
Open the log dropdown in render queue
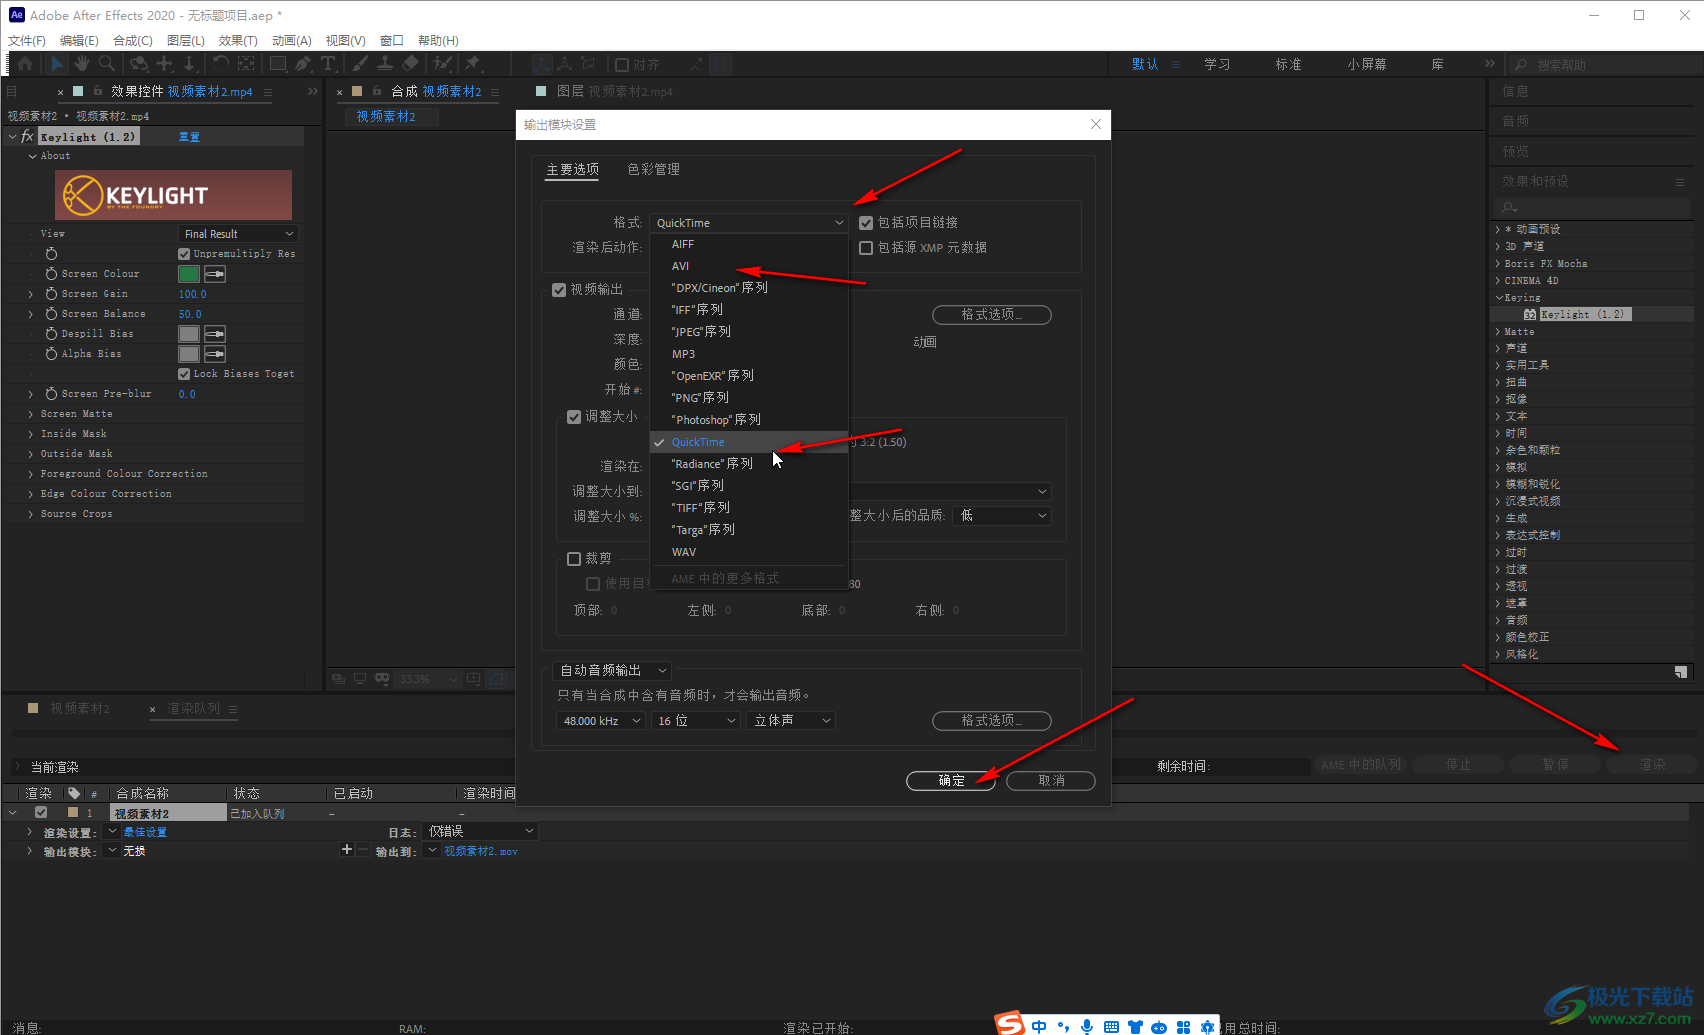tap(481, 831)
